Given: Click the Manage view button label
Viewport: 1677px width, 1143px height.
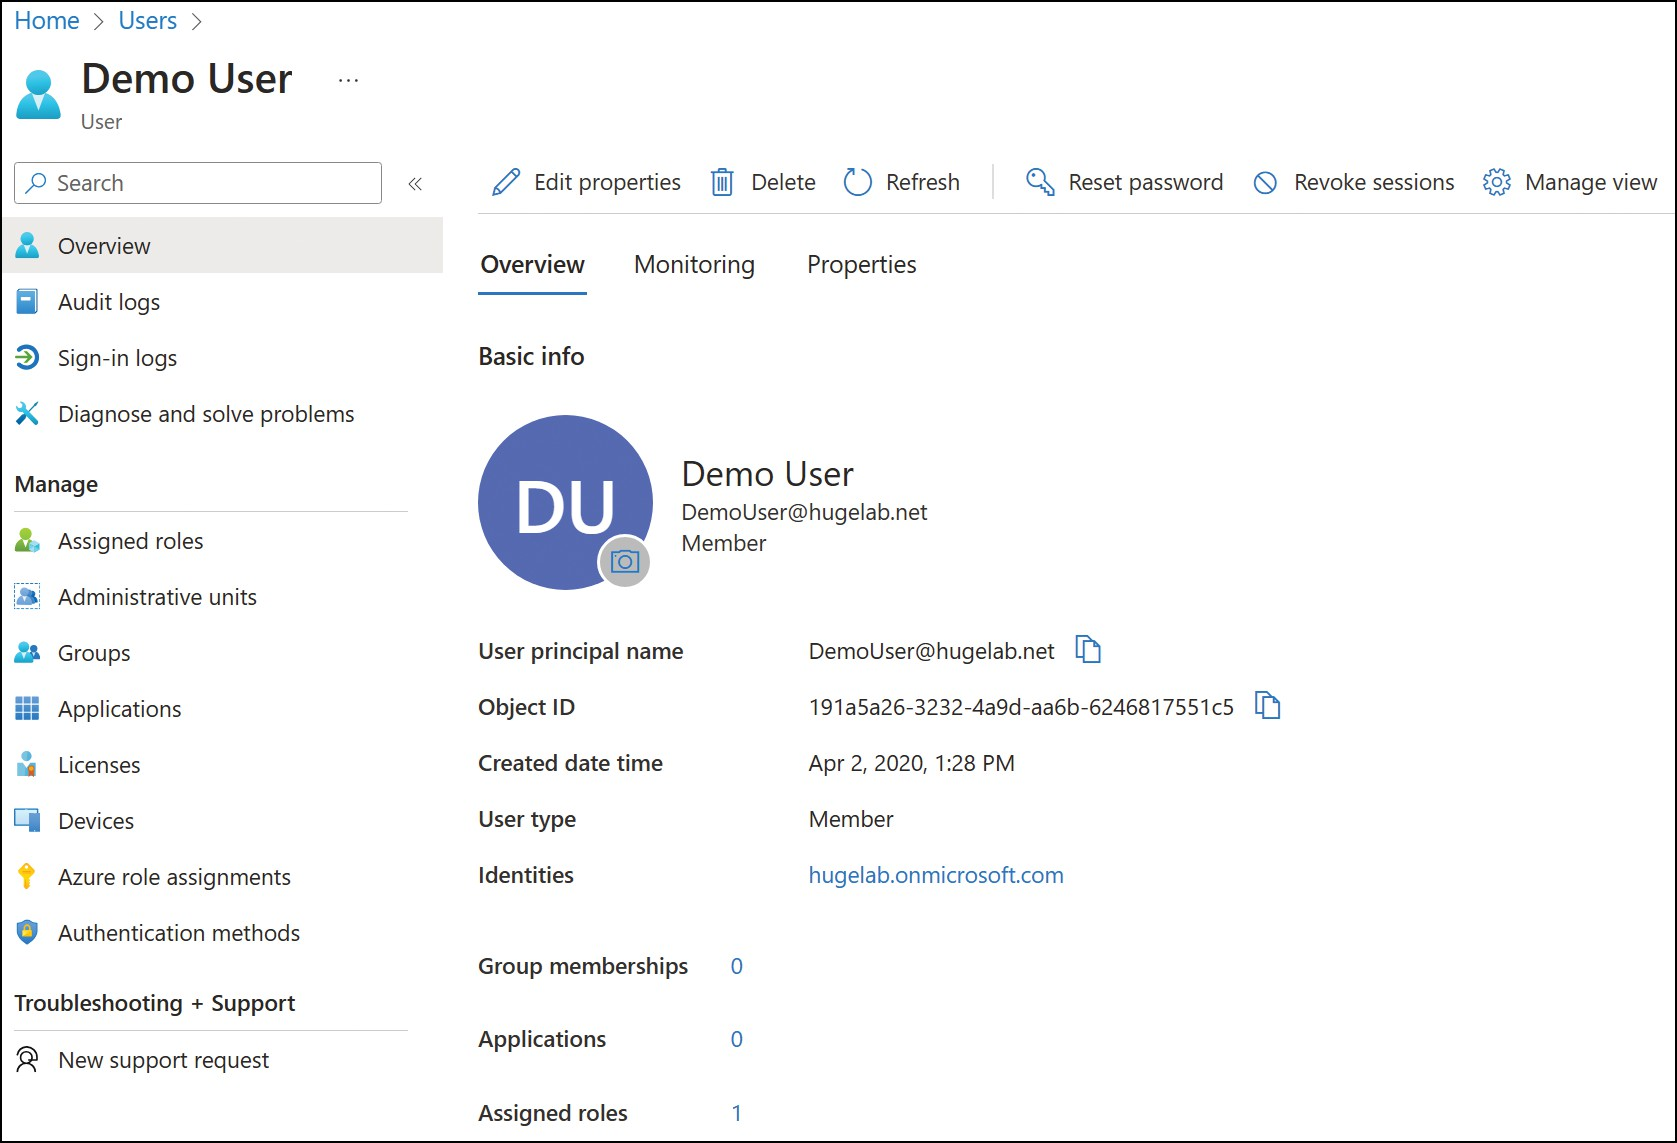Looking at the screenshot, I should pyautogui.click(x=1591, y=183).
